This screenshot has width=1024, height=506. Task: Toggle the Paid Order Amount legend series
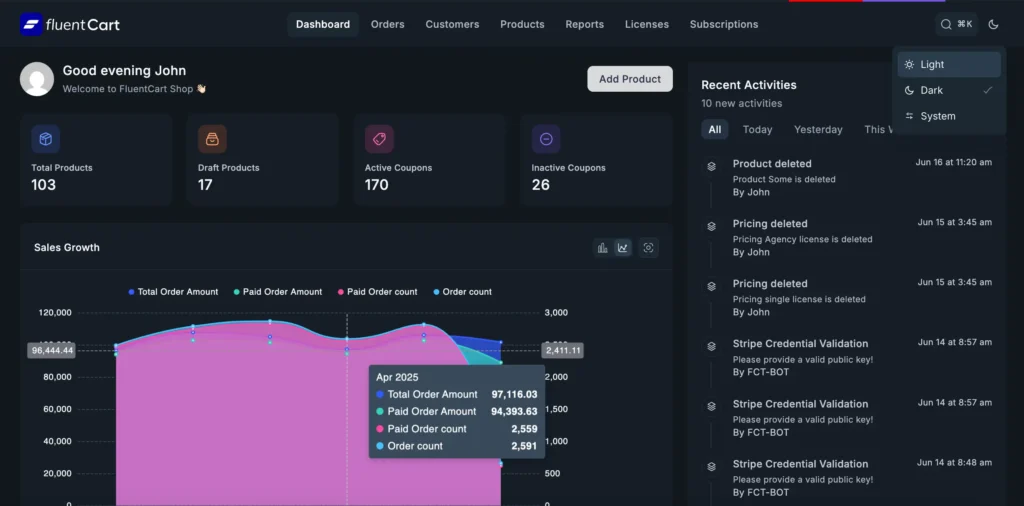(278, 292)
